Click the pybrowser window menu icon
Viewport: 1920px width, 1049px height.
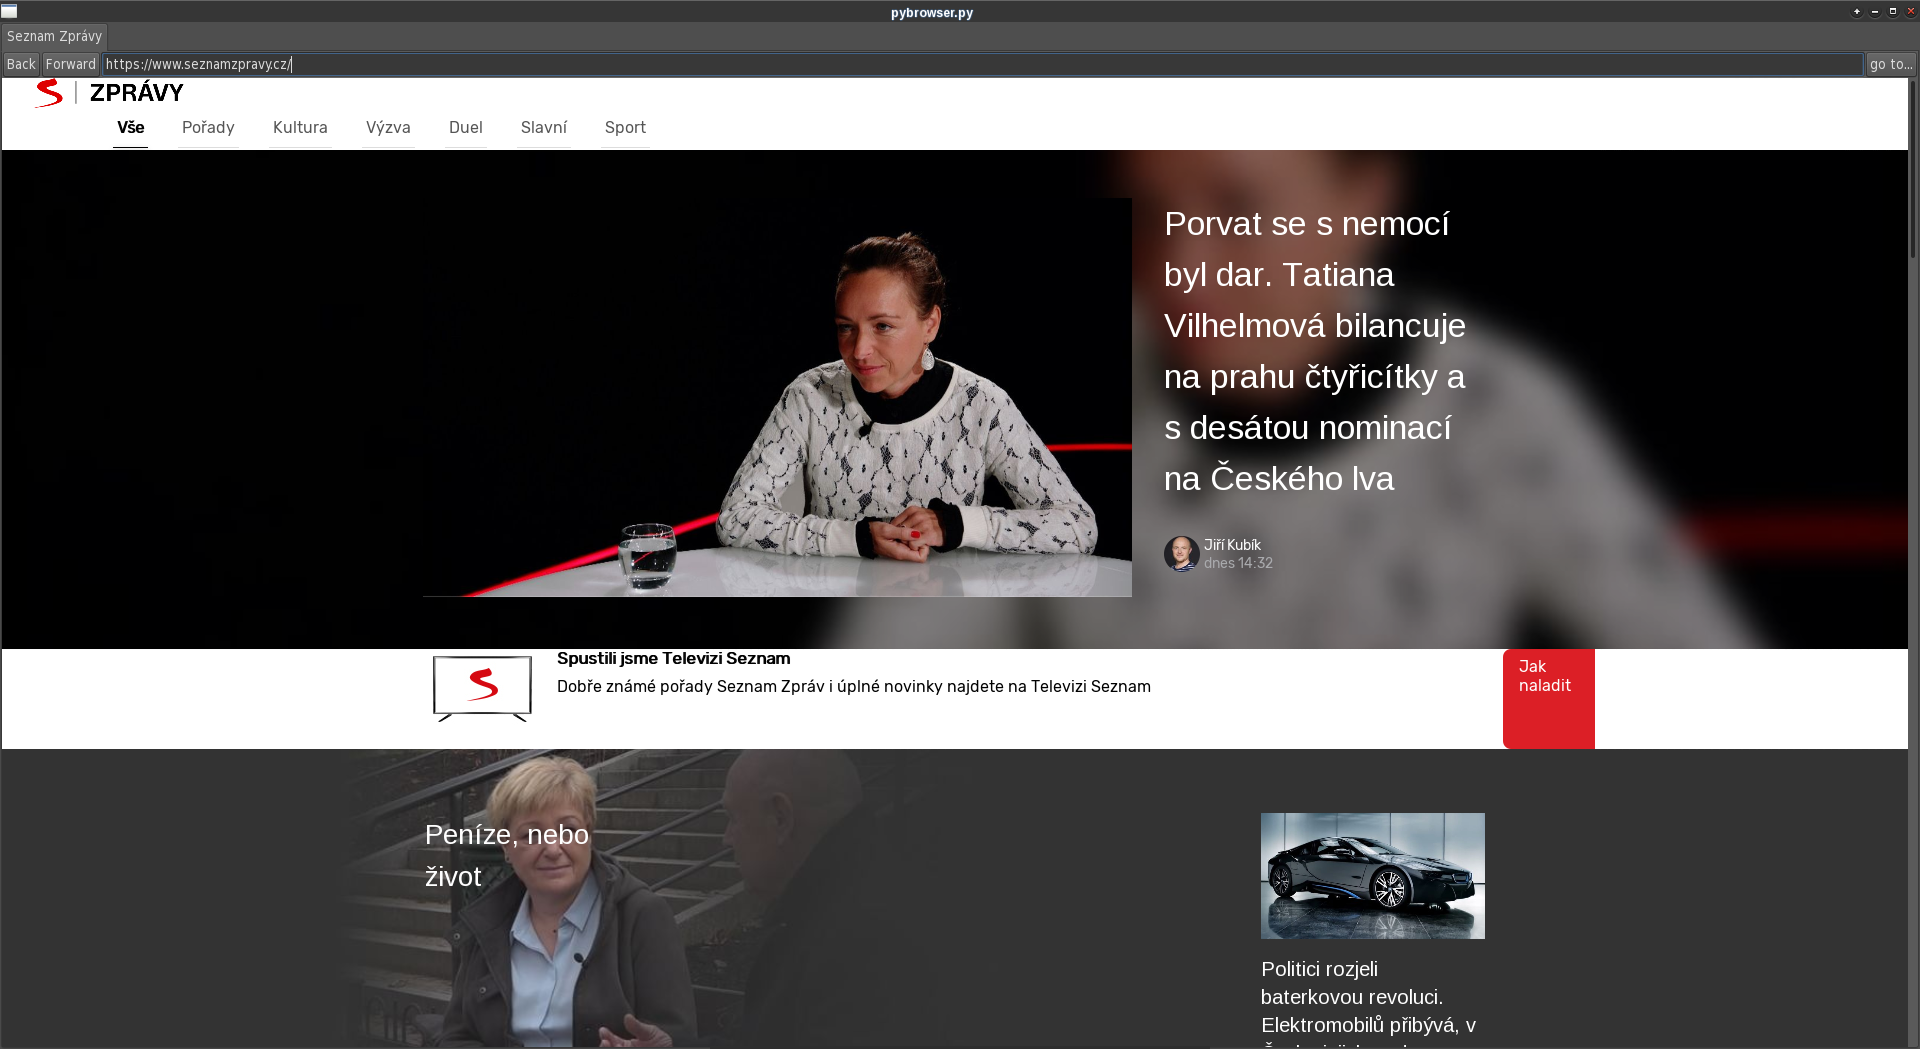click(x=9, y=11)
